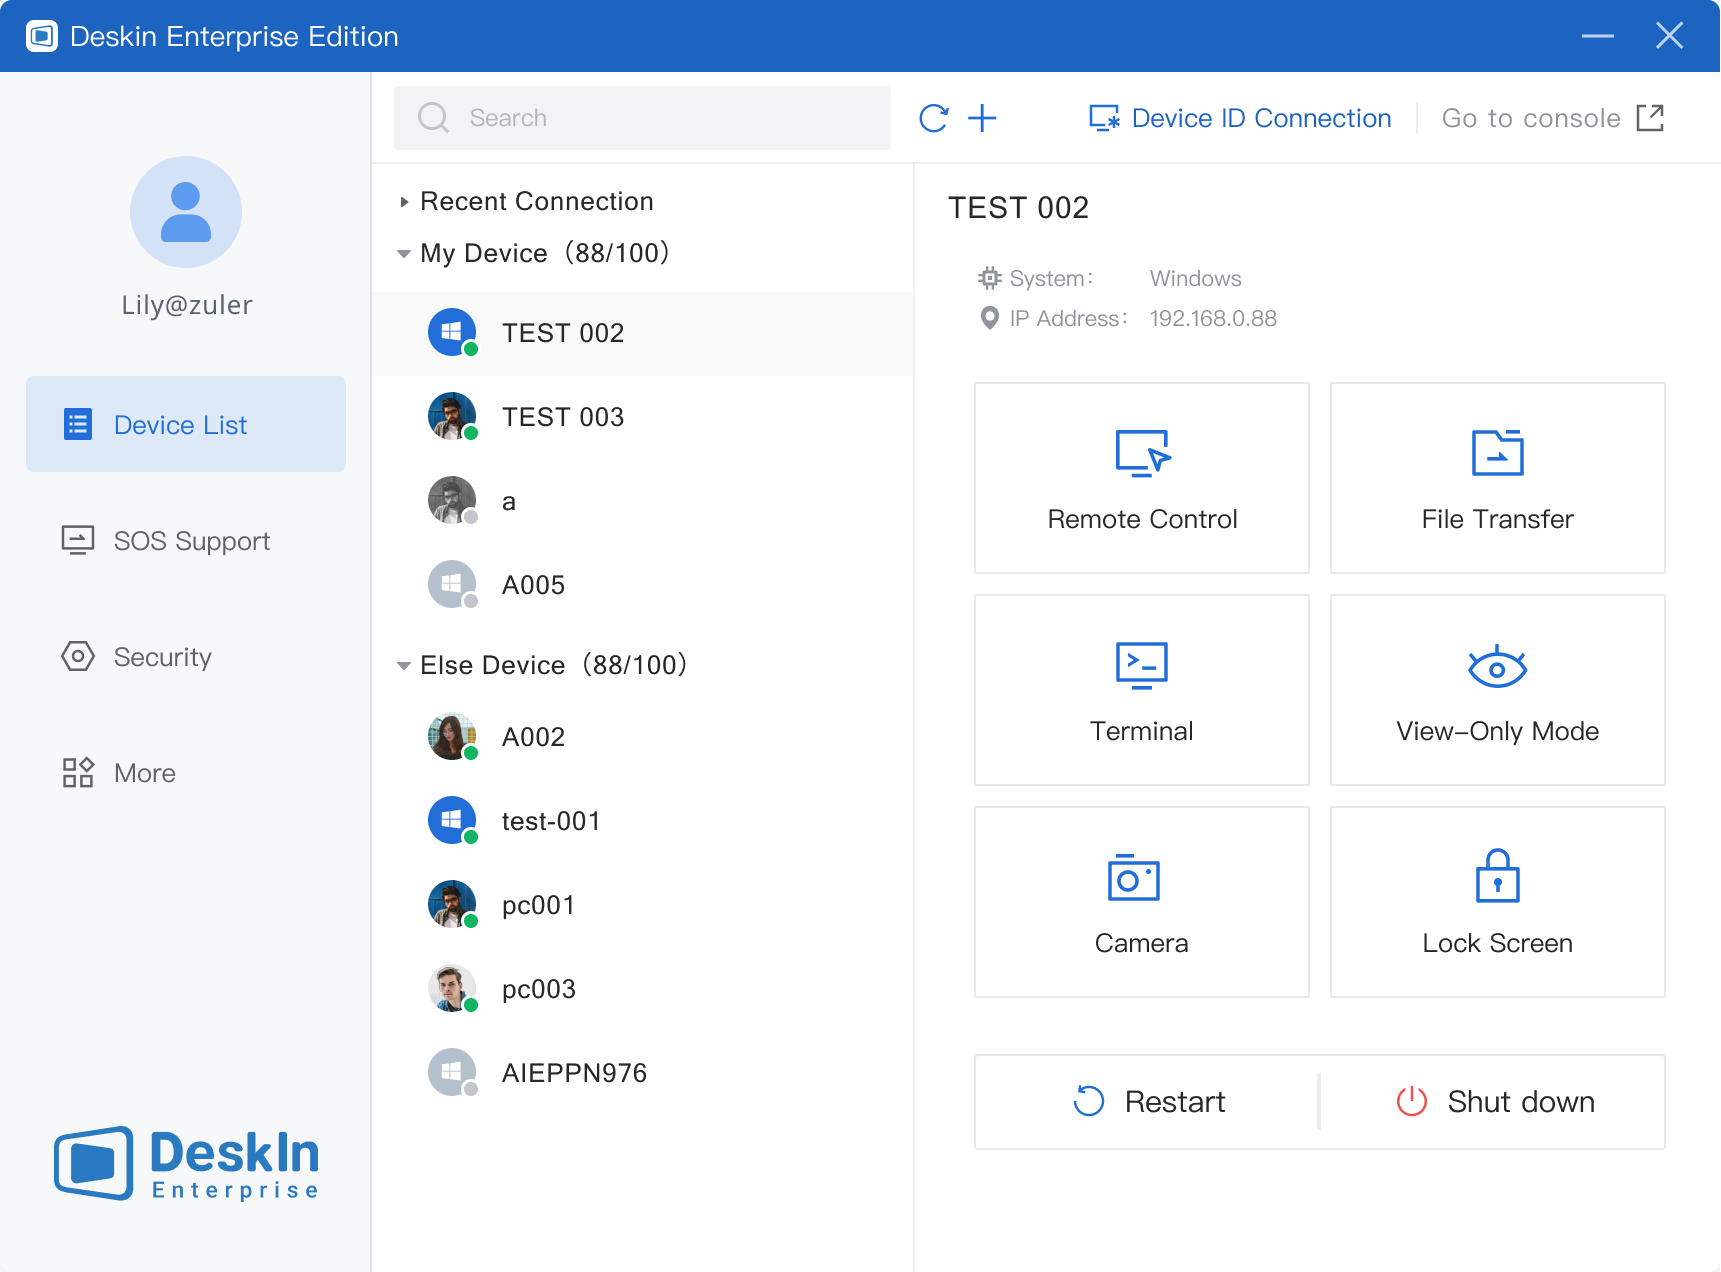The height and width of the screenshot is (1272, 1721).
Task: Click the Lily@zuler profile avatar
Action: [x=186, y=212]
